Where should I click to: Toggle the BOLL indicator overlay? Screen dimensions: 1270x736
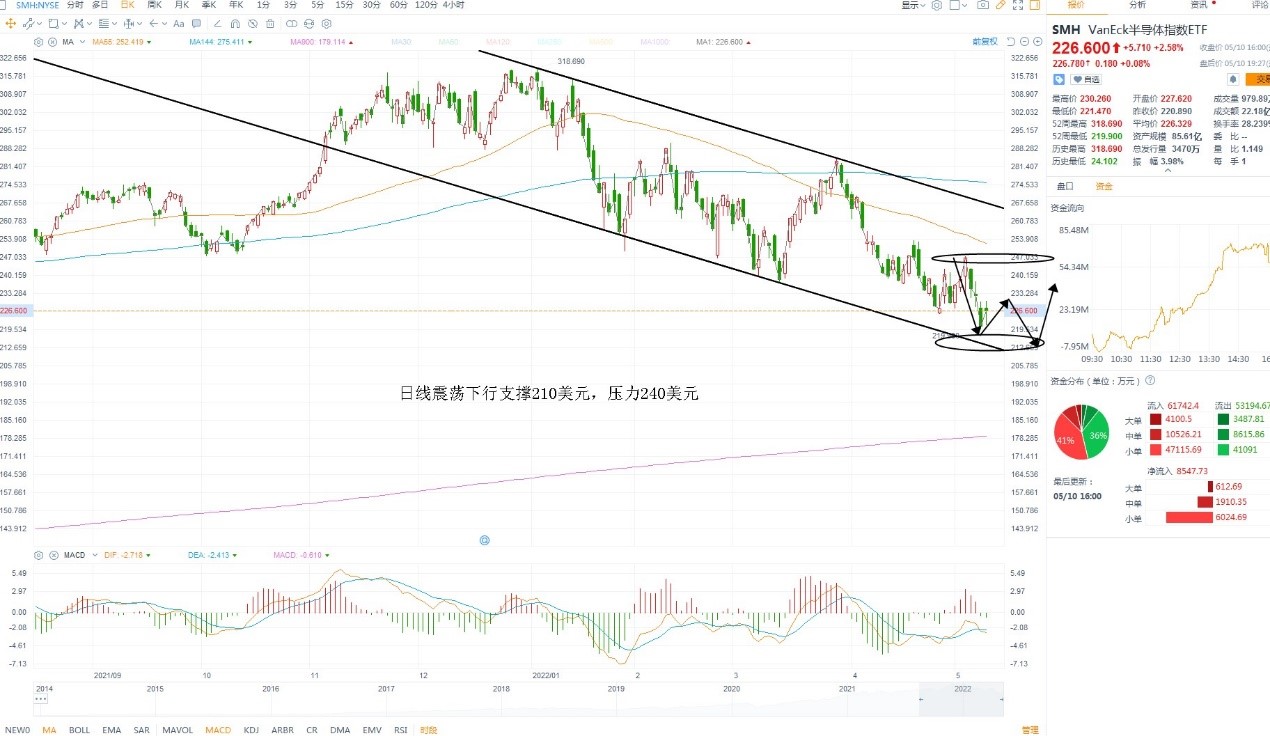[79, 730]
